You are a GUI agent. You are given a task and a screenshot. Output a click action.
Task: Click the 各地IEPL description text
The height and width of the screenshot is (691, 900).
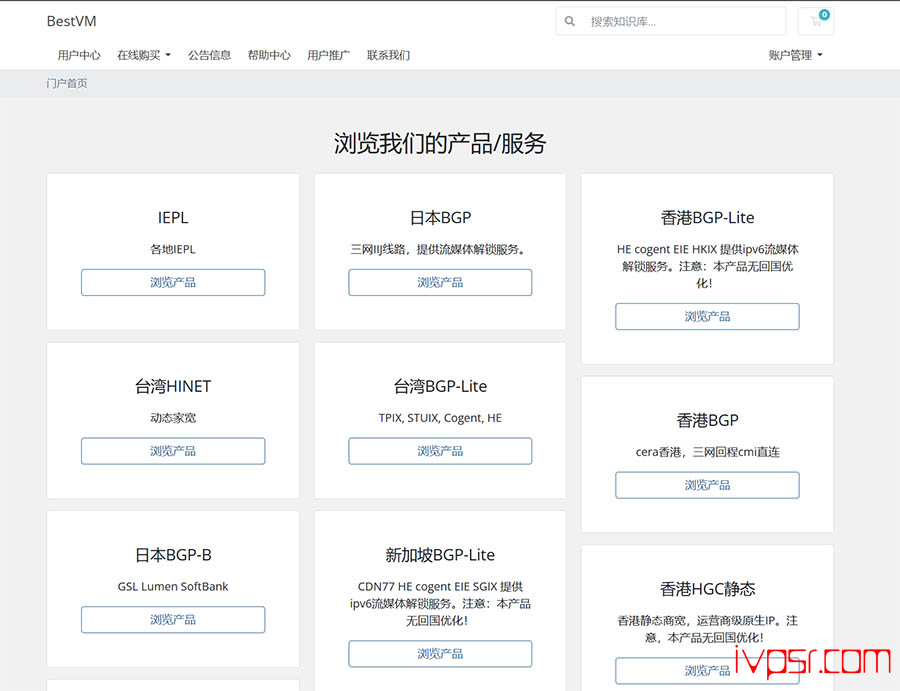coord(173,249)
